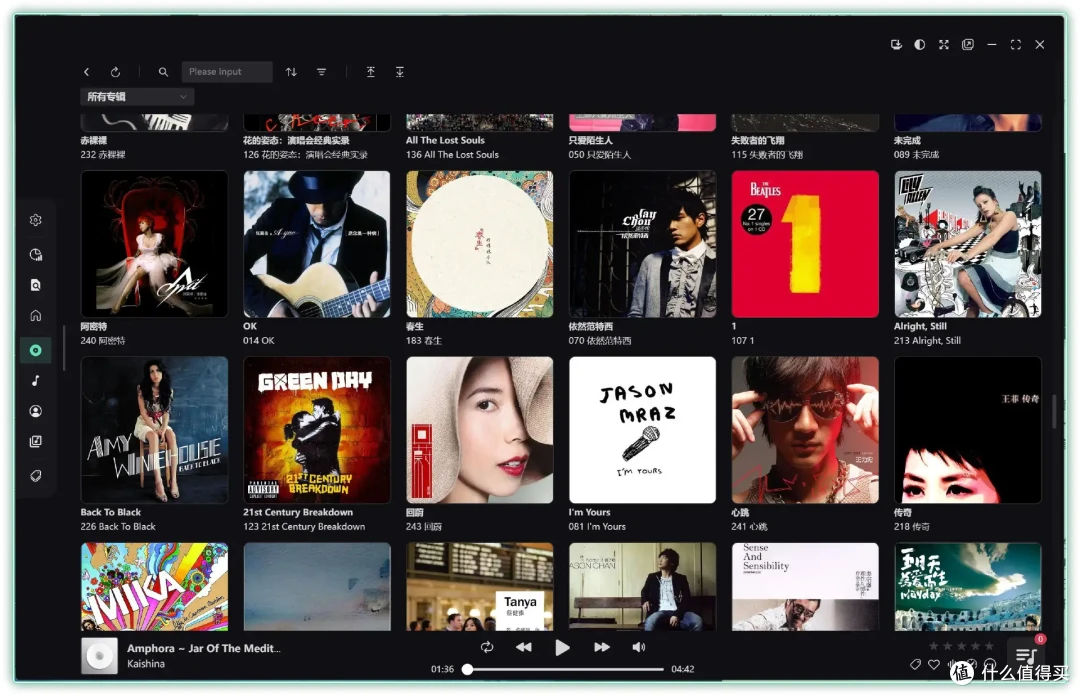The height and width of the screenshot is (696, 1080).
Task: Skip to next track
Action: click(601, 647)
